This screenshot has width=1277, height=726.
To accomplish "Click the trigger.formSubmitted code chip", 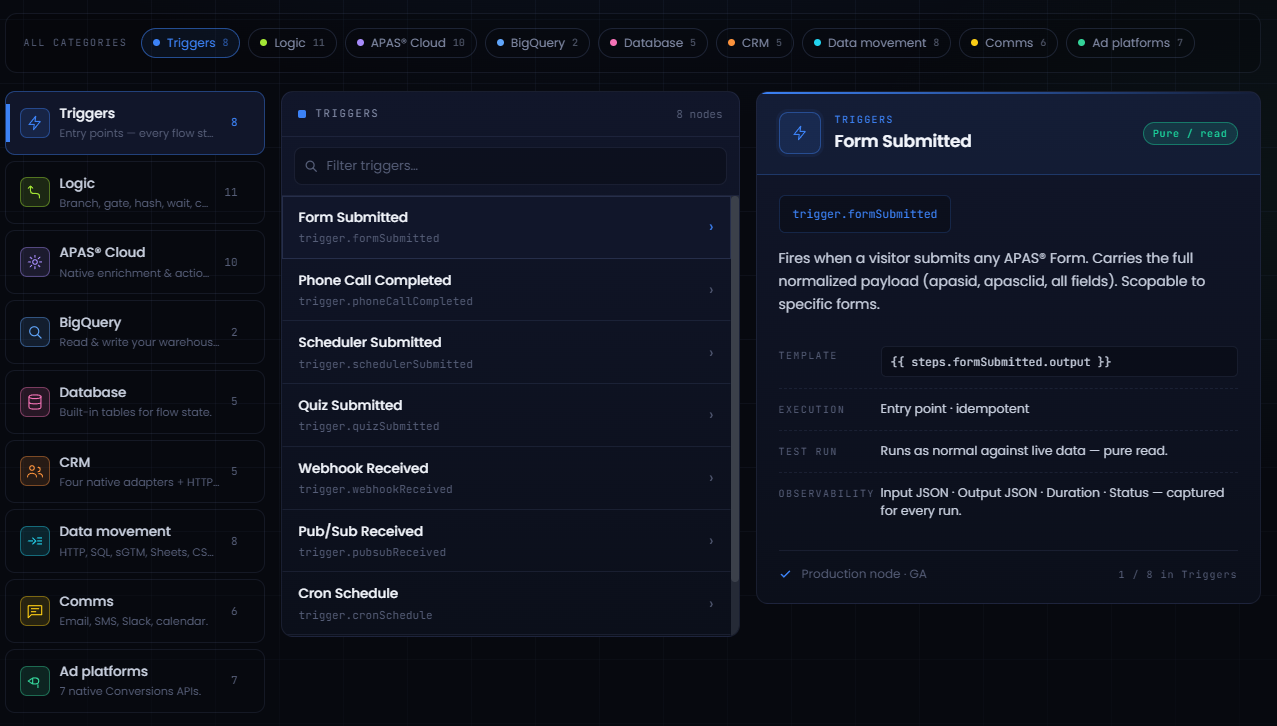I will pos(865,214).
